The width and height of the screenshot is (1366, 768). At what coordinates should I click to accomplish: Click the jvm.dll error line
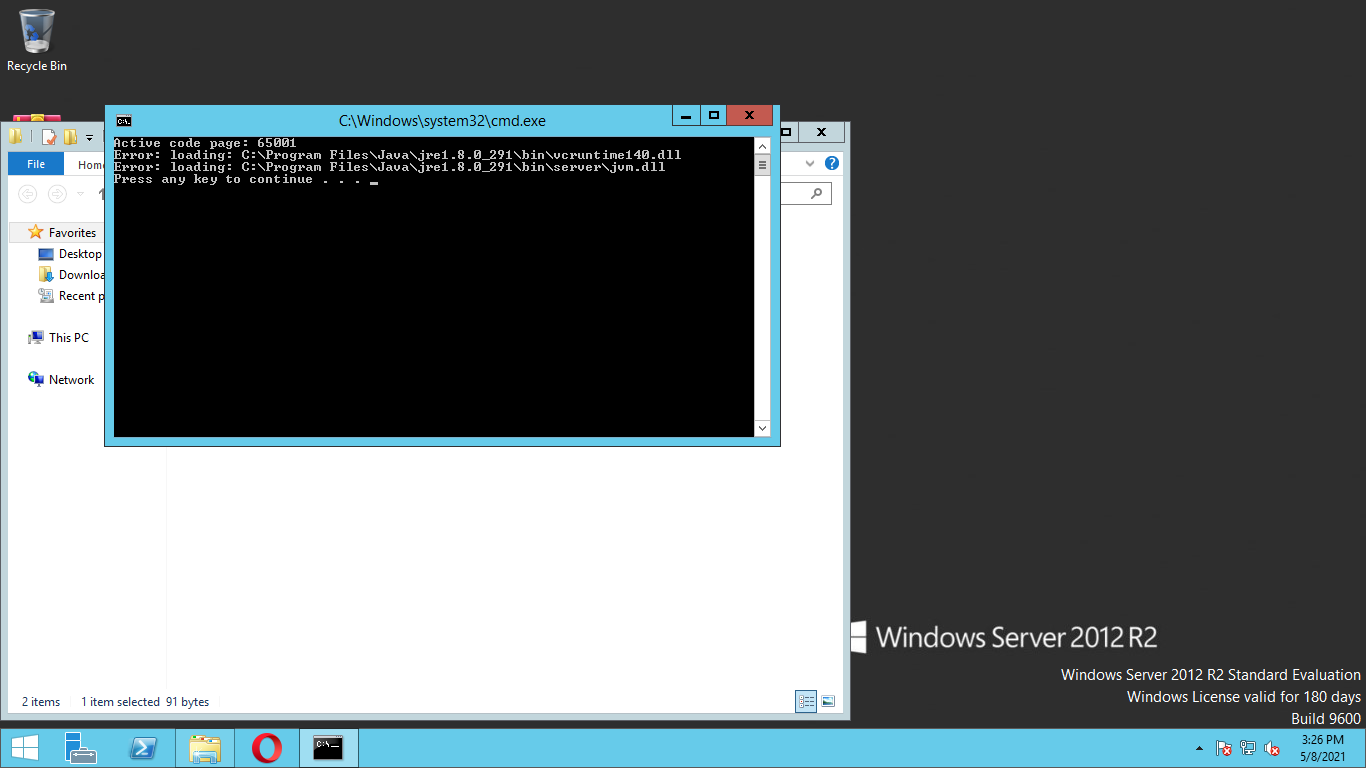[390, 167]
